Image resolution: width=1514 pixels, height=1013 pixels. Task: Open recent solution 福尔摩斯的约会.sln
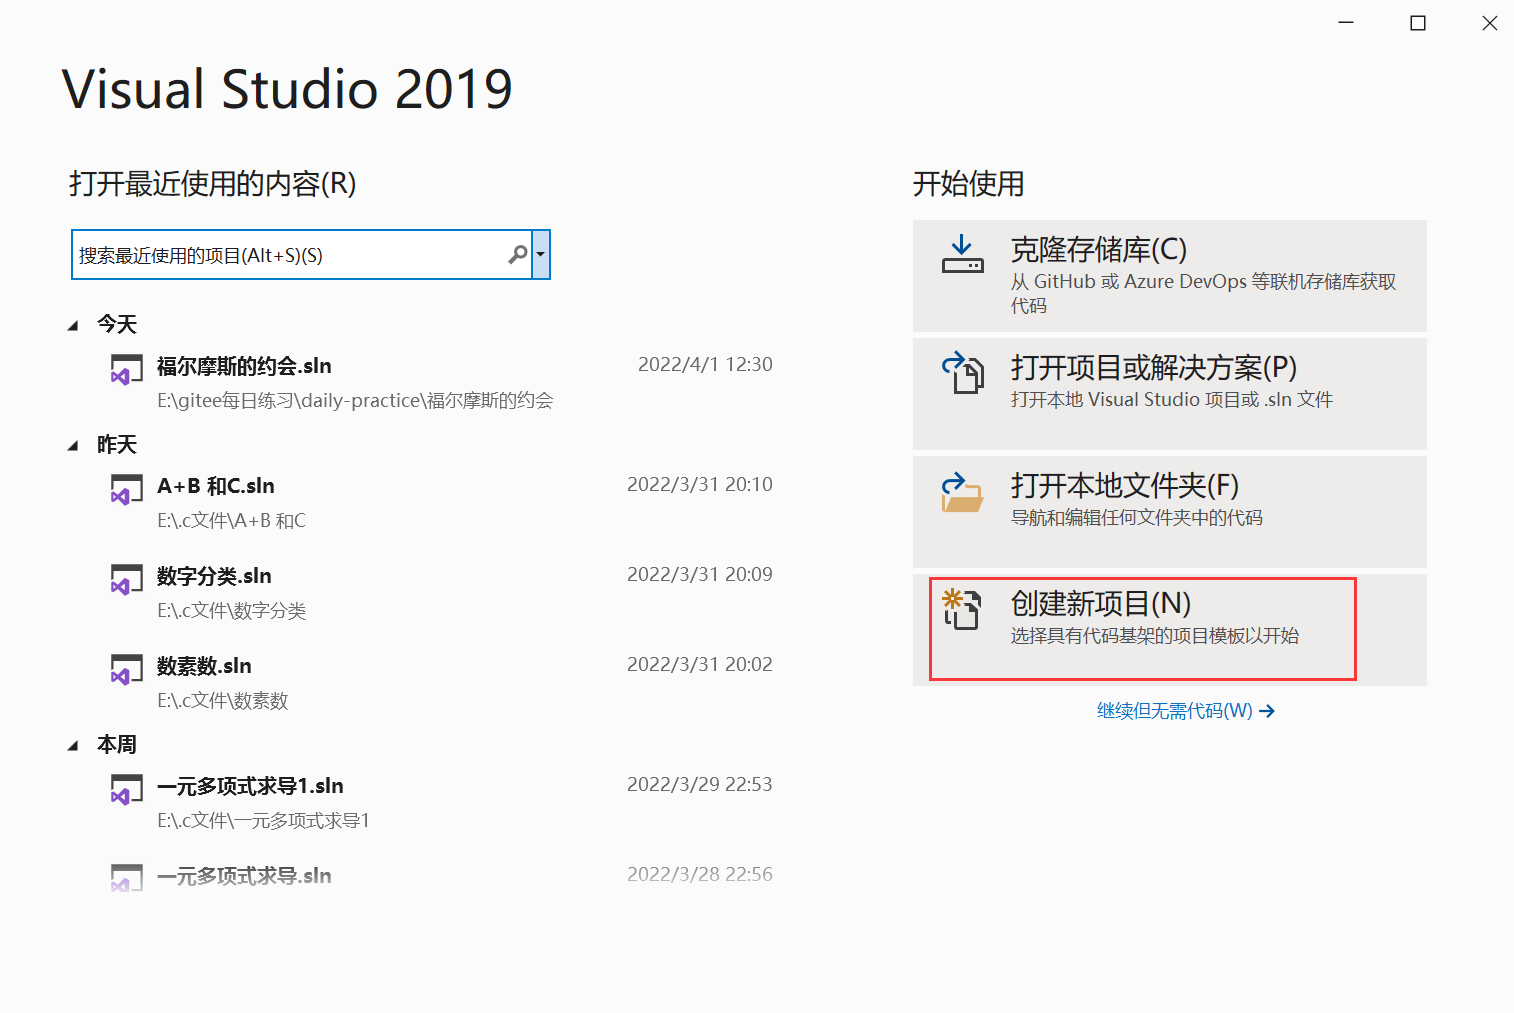[x=244, y=366]
